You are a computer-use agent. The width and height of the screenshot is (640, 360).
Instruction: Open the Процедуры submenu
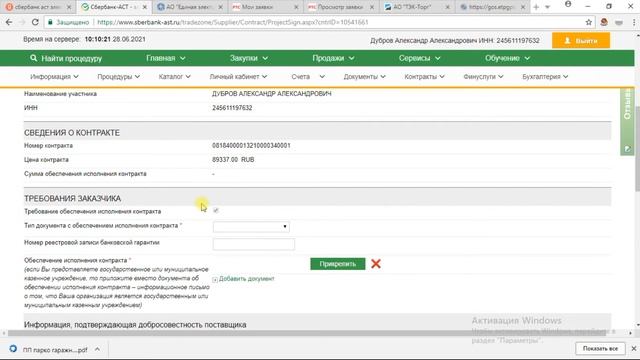118,77
